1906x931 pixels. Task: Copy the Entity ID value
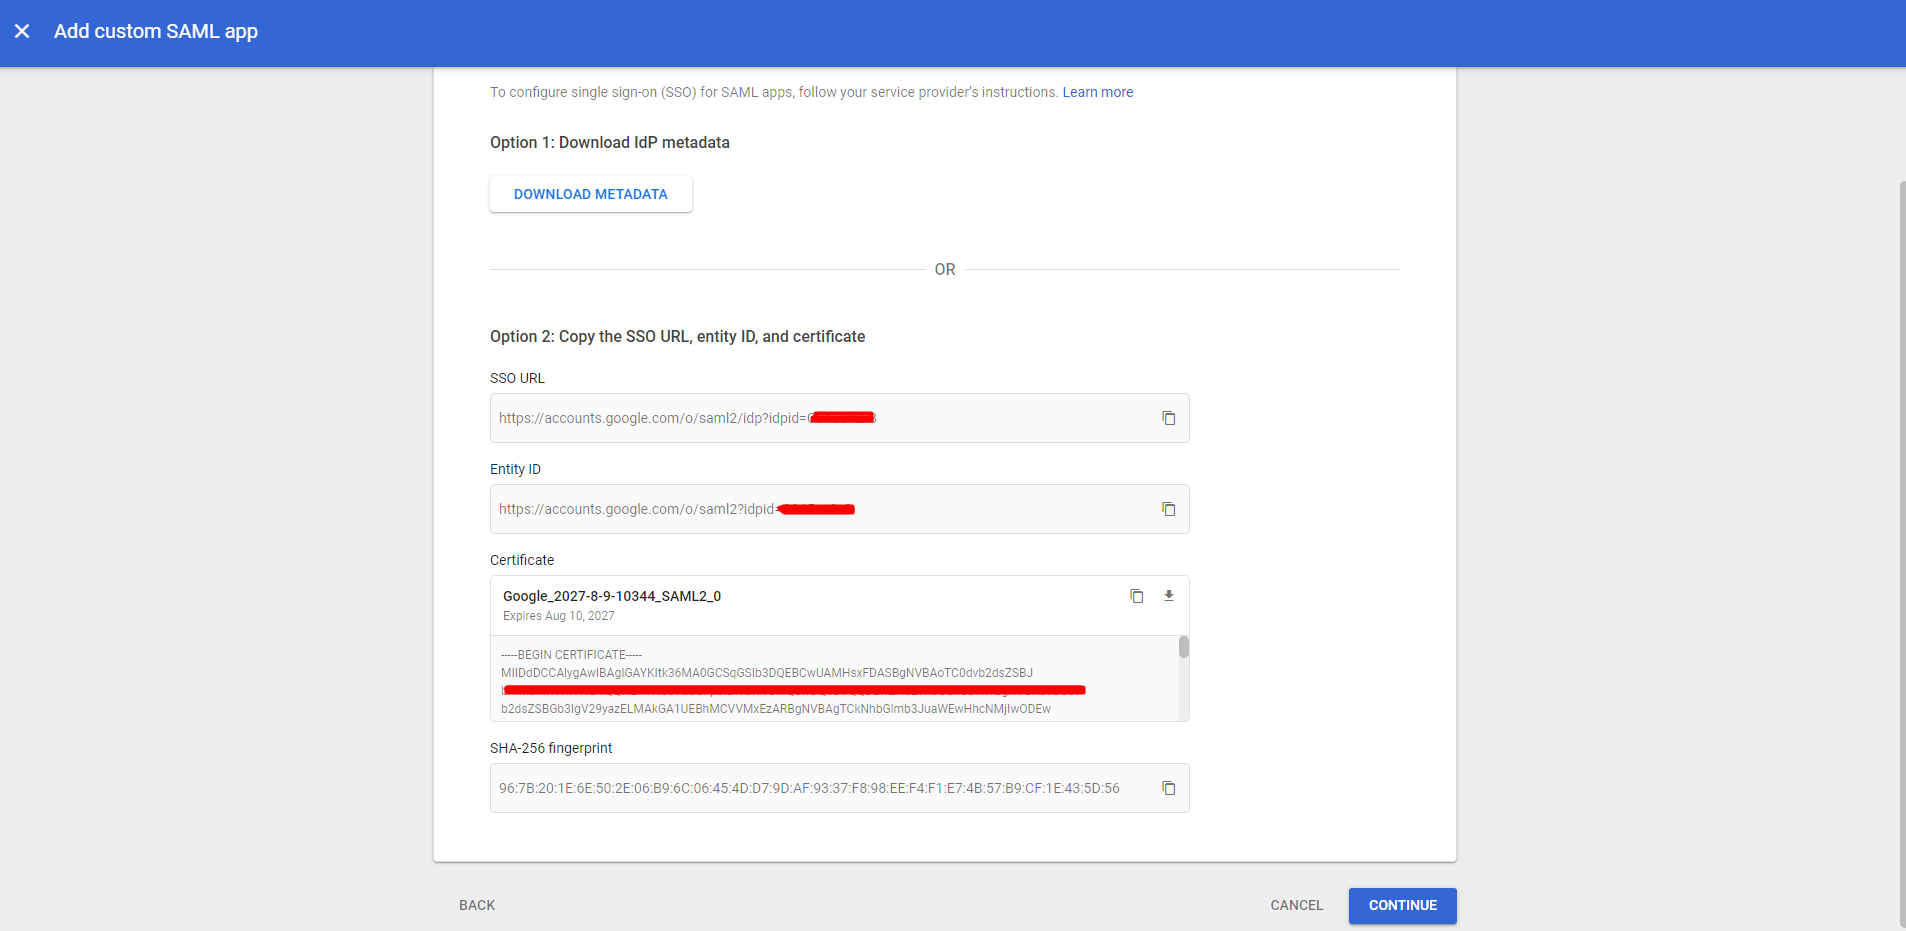click(x=1168, y=509)
